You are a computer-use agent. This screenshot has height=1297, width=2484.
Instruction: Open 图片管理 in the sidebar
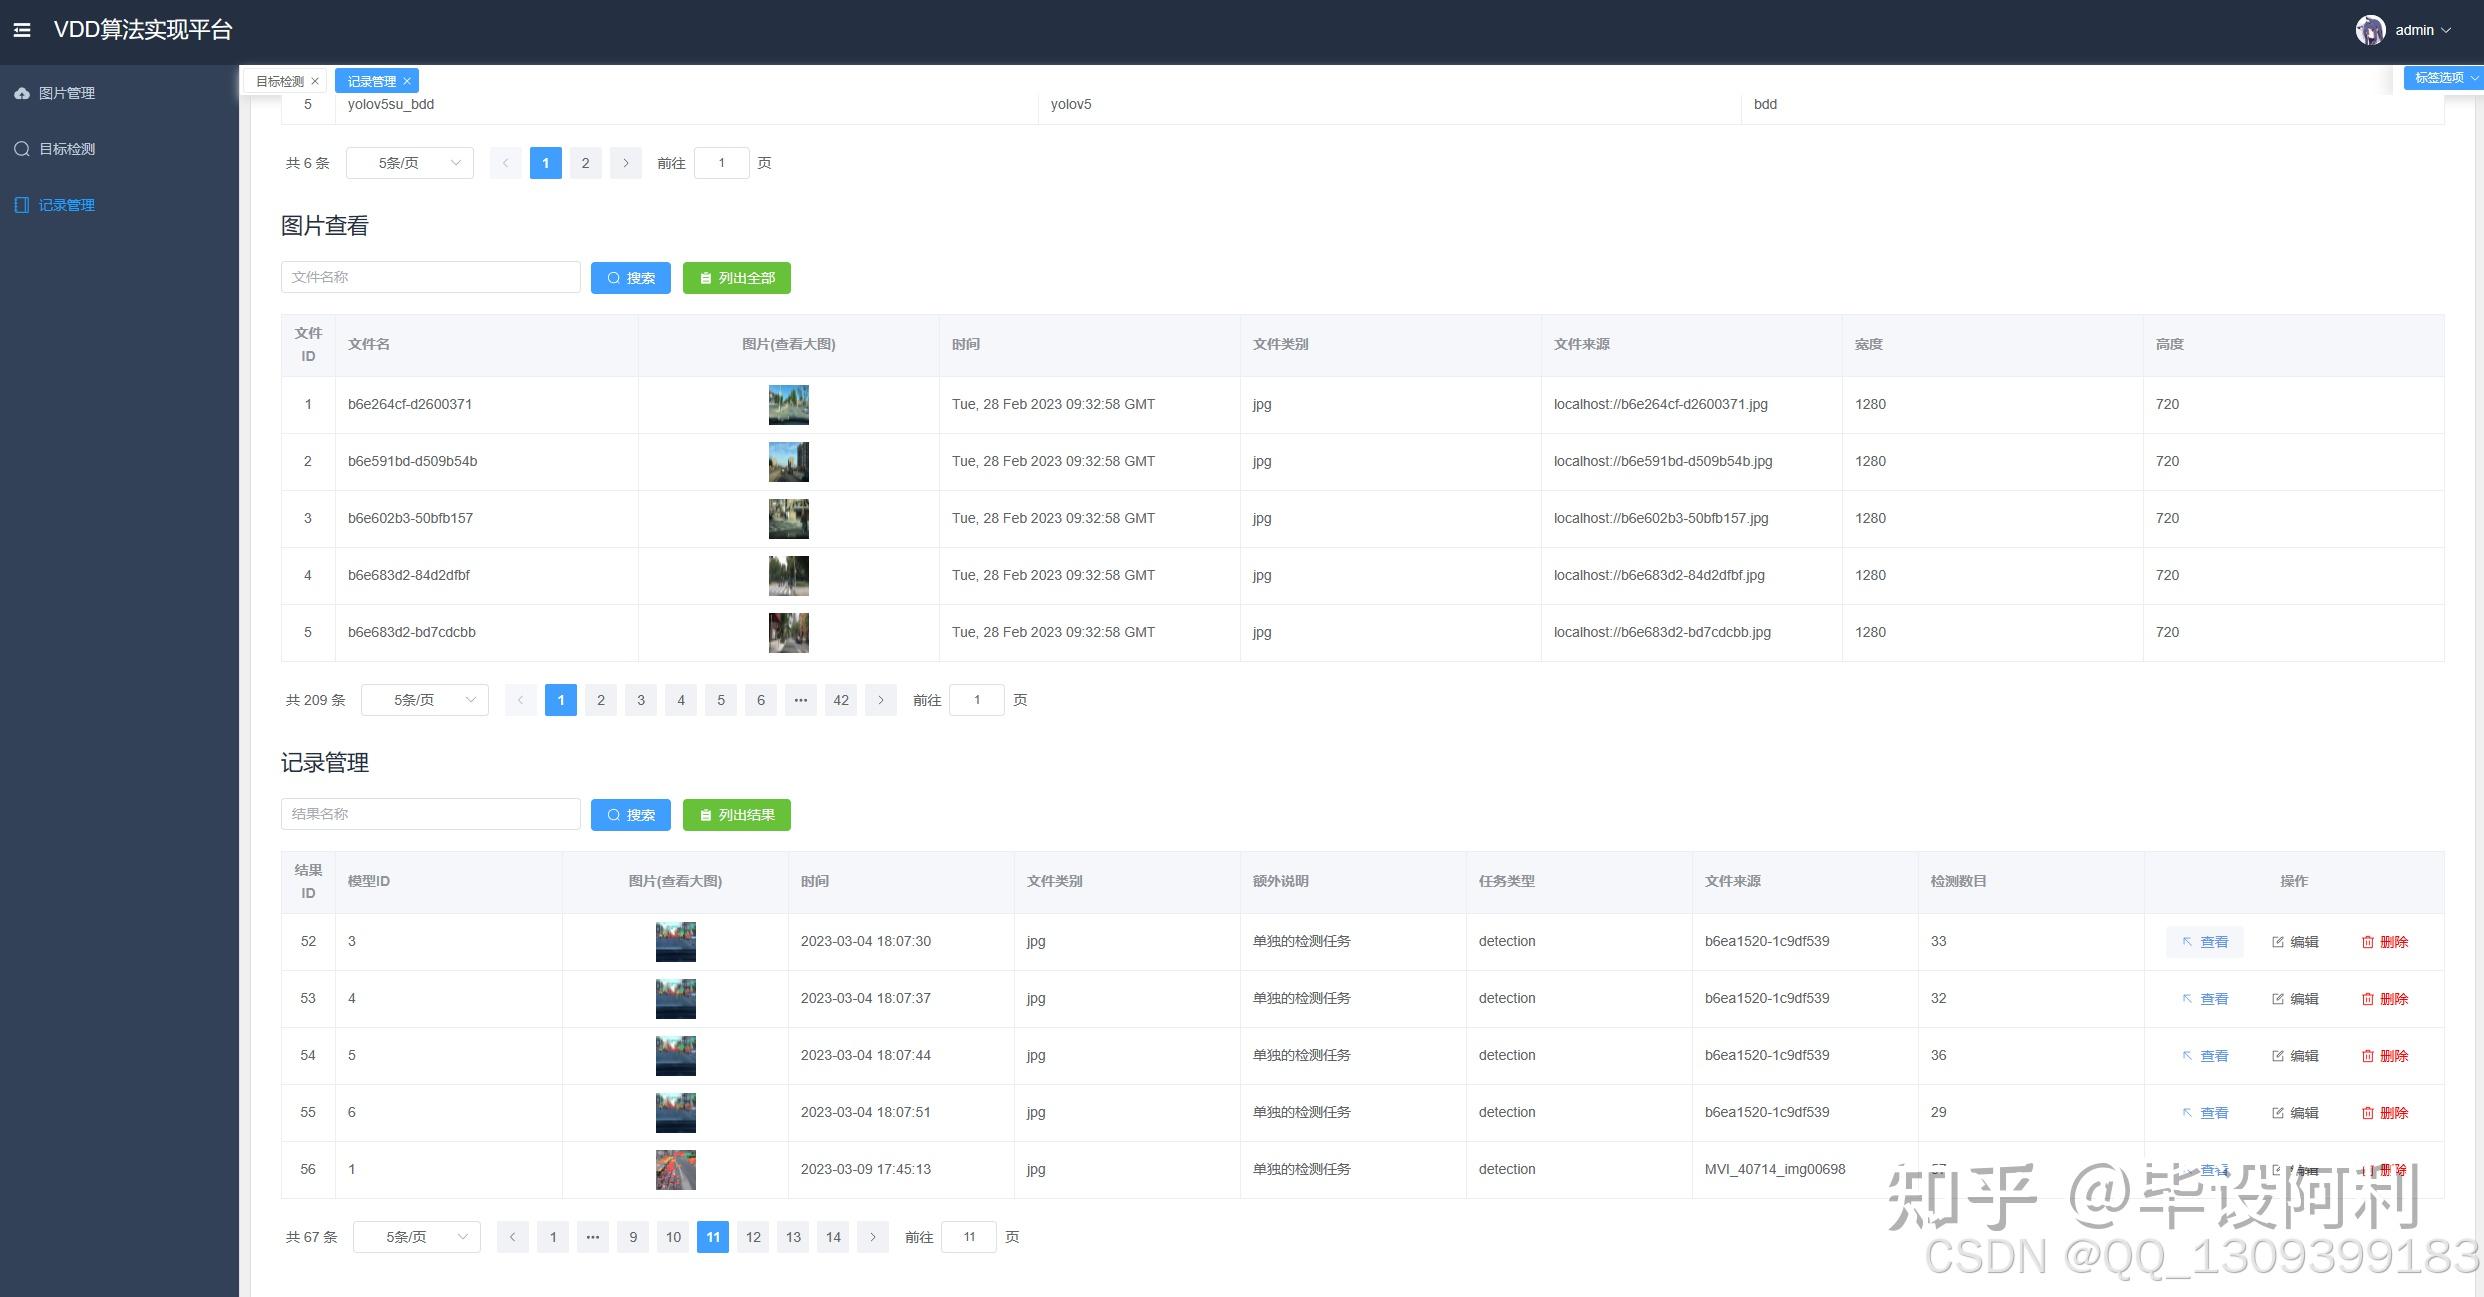click(66, 93)
